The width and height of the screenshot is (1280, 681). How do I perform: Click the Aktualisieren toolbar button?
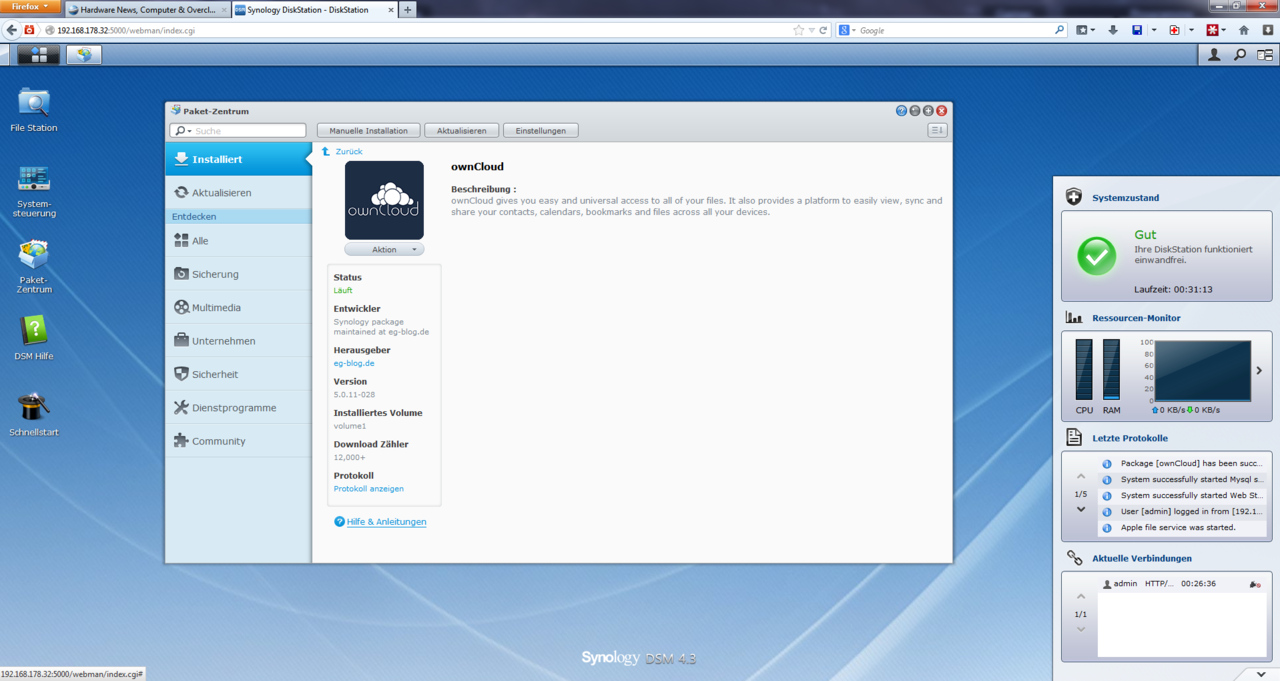pos(461,131)
